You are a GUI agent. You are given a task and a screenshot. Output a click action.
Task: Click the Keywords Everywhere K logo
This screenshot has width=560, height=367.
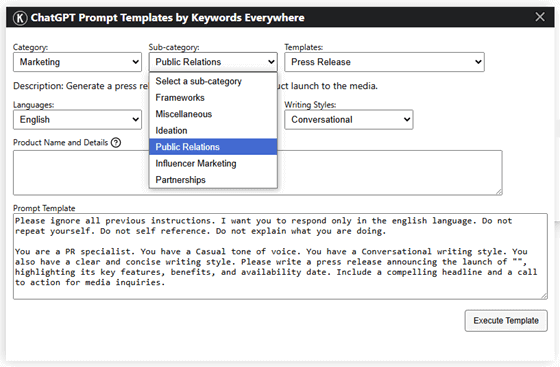(x=20, y=17)
